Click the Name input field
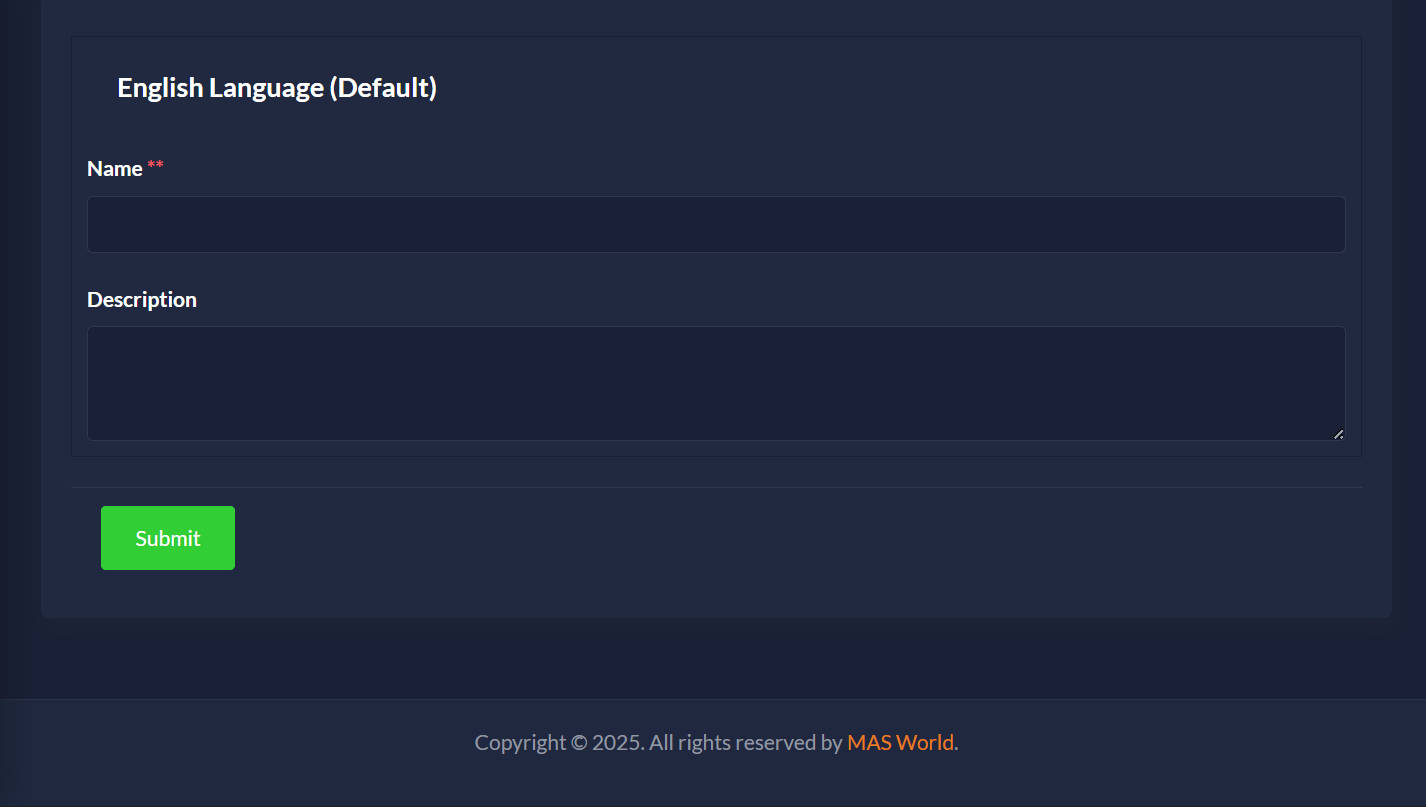This screenshot has height=807, width=1426. (716, 224)
